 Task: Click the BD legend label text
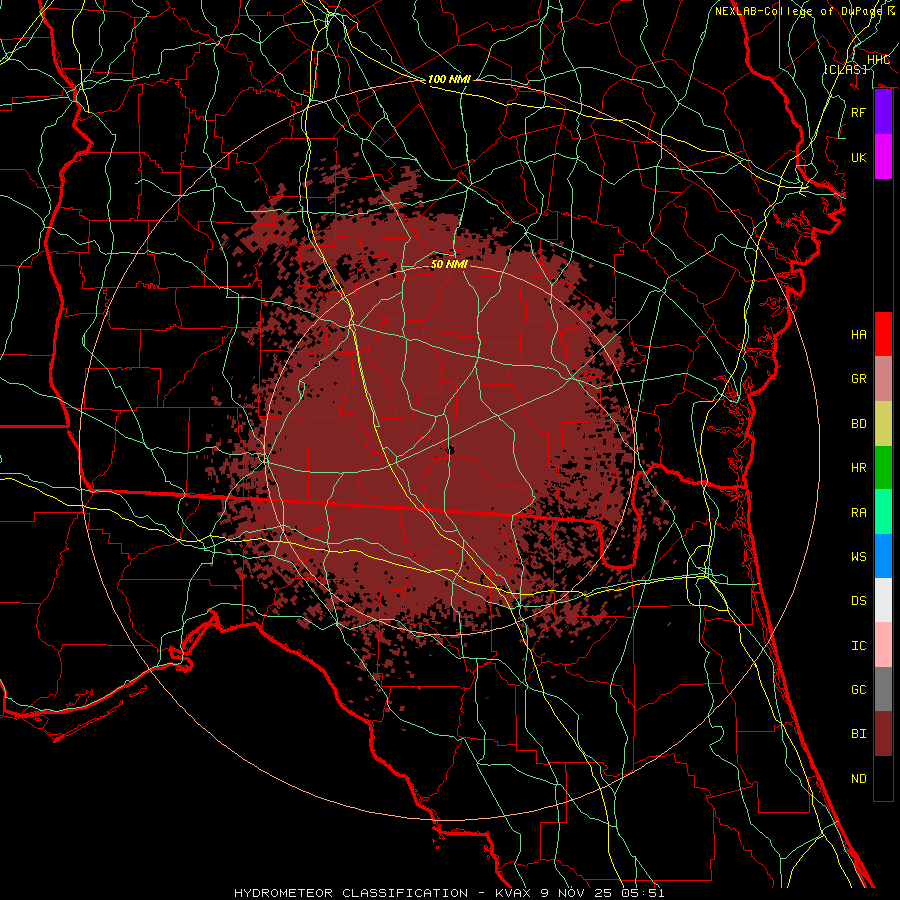point(859,424)
